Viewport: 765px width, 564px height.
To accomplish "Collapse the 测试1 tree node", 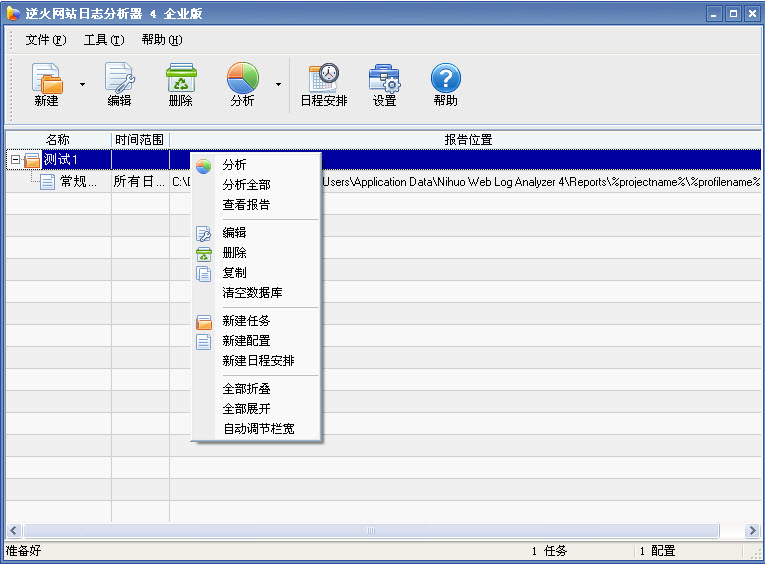I will (14, 160).
